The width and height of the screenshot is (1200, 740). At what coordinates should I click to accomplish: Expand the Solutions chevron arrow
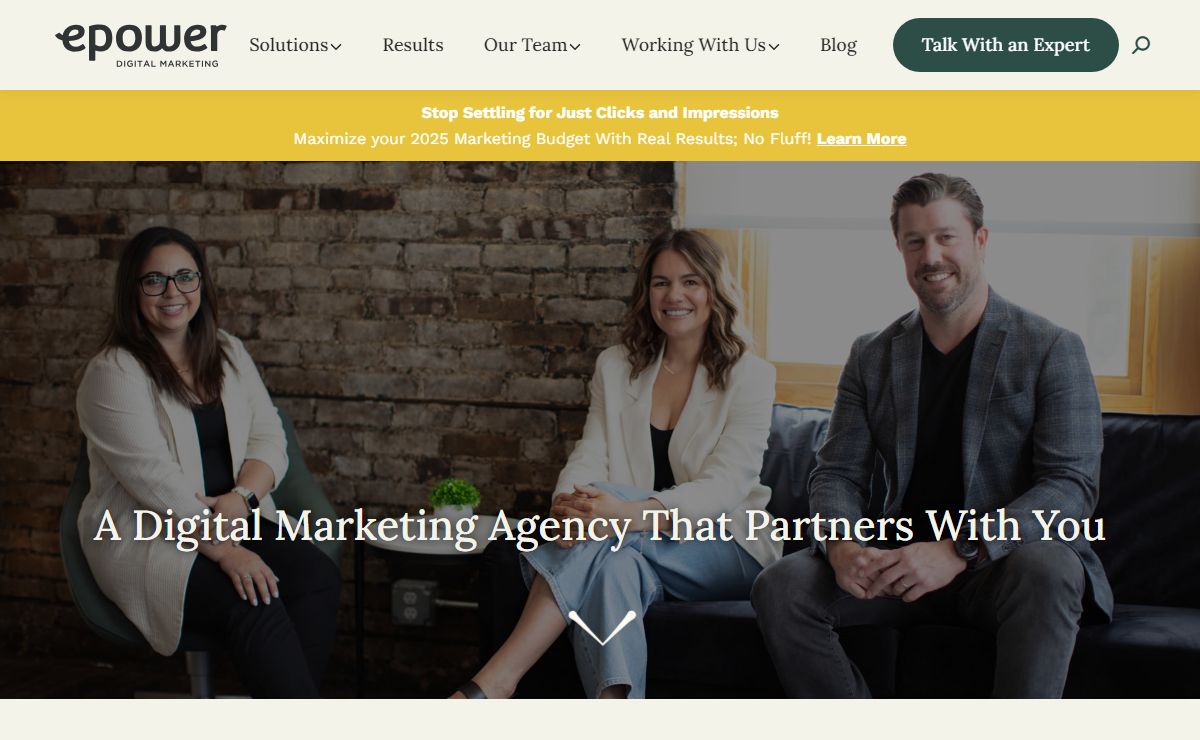coord(336,46)
